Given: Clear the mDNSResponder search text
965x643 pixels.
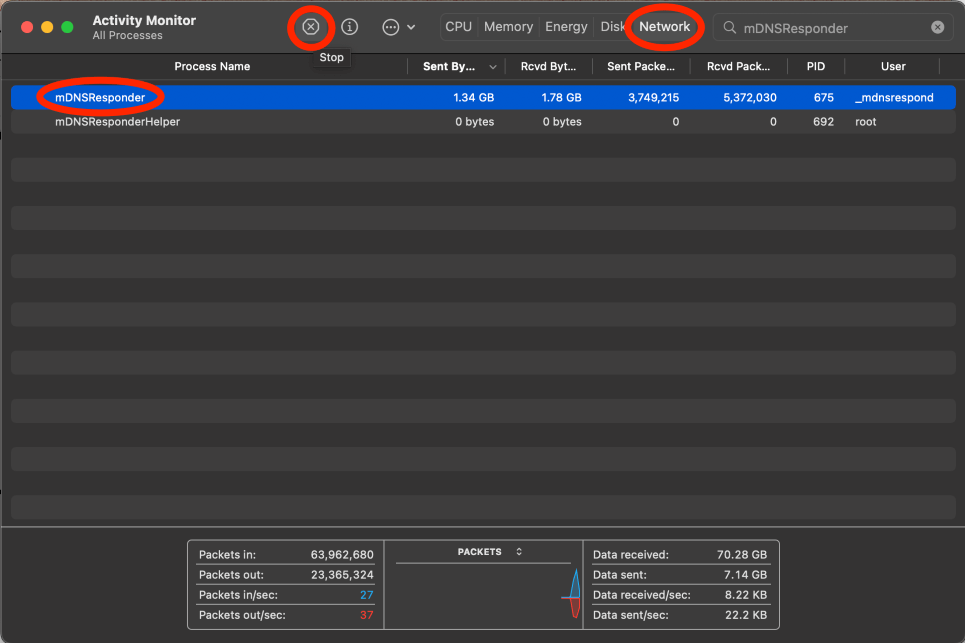Looking at the screenshot, I should (937, 28).
